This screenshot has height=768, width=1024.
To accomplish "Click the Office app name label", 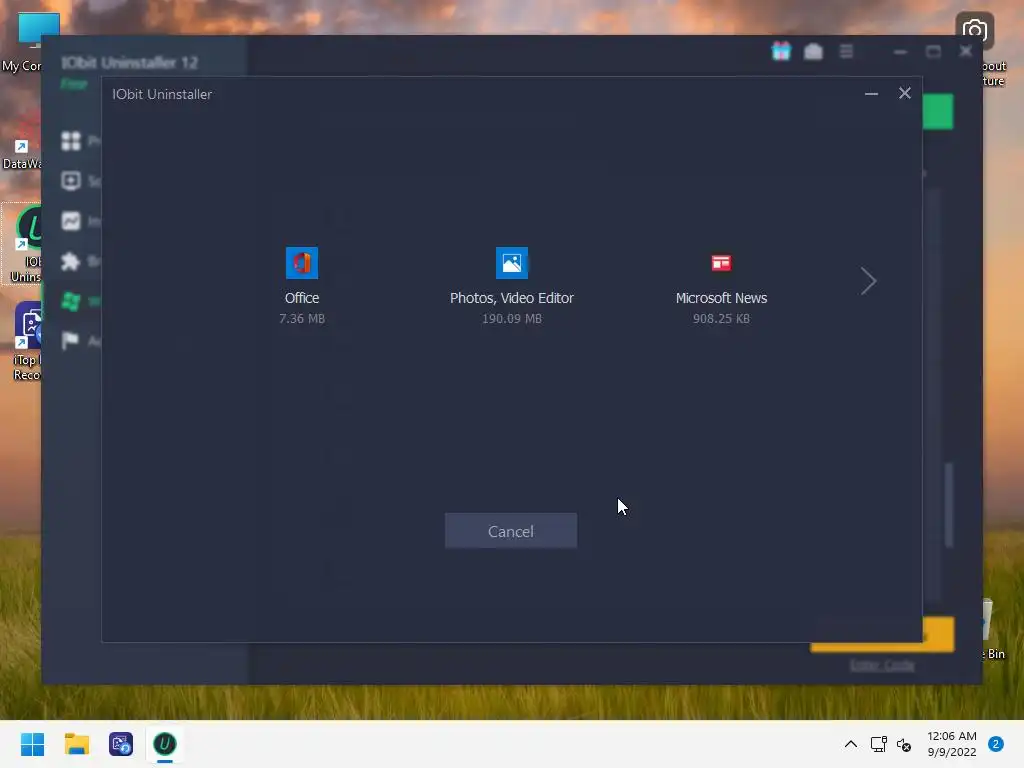I will (x=302, y=298).
